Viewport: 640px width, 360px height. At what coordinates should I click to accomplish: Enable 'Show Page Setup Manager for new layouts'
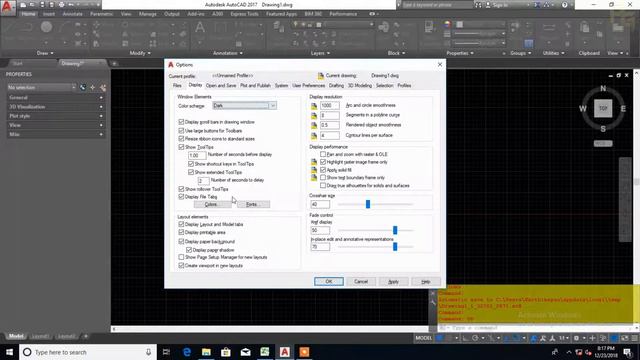(x=181, y=257)
